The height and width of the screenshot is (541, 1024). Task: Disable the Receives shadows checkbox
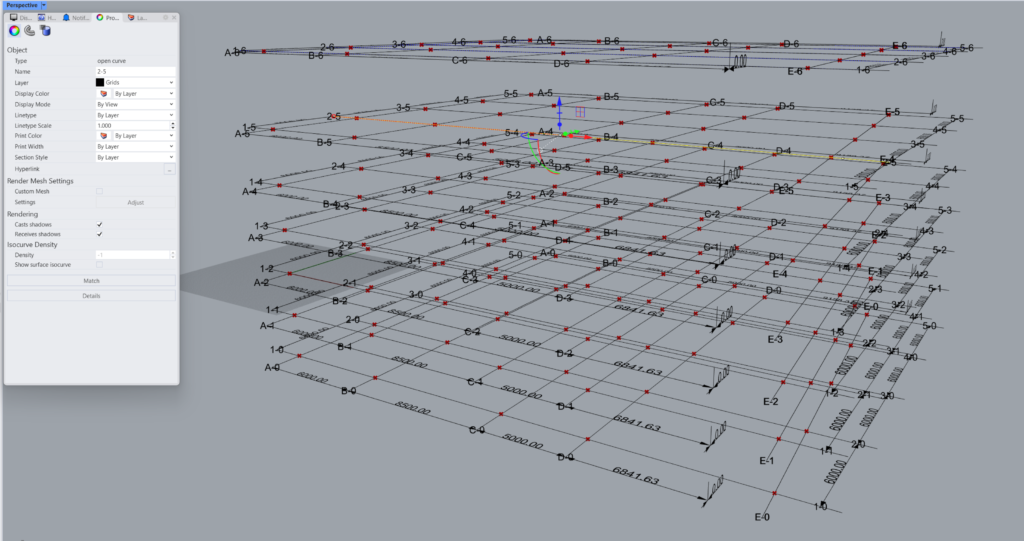(100, 234)
